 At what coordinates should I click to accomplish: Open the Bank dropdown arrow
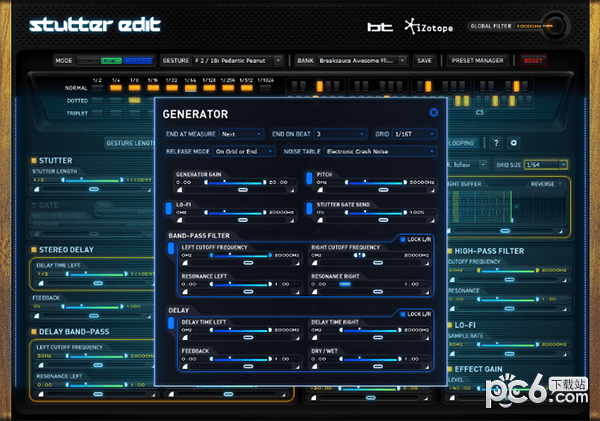[x=402, y=60]
